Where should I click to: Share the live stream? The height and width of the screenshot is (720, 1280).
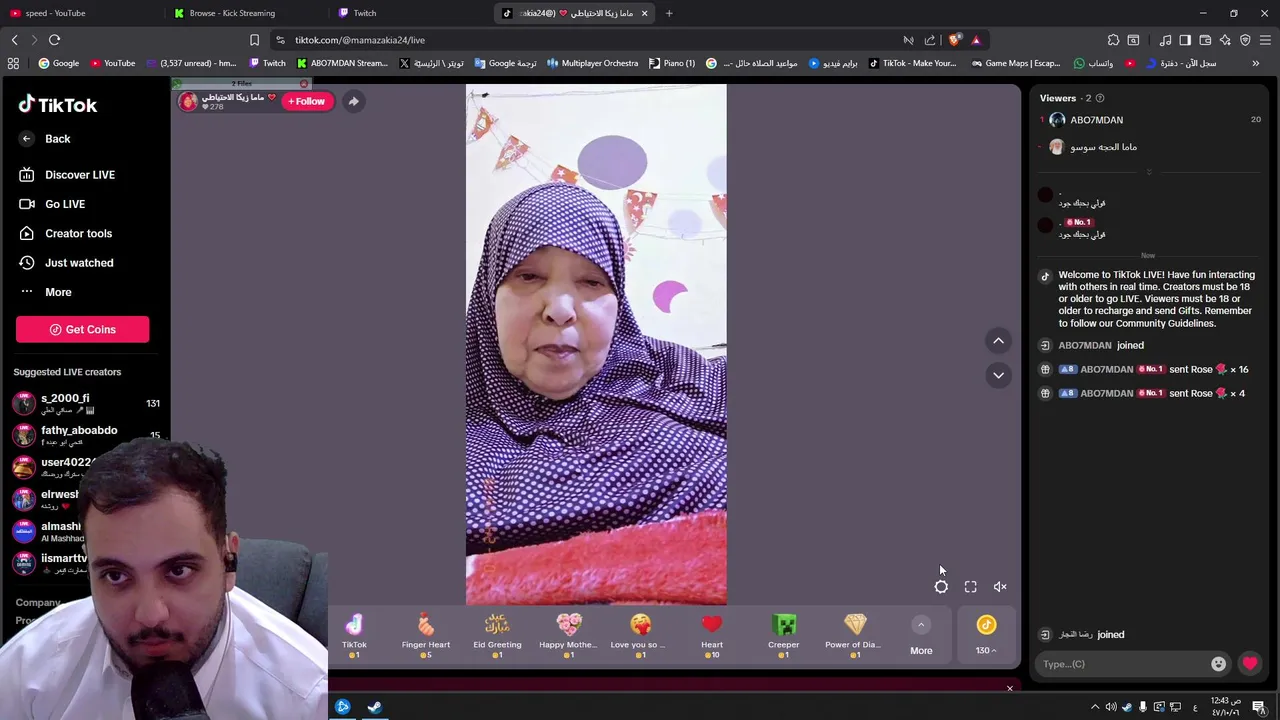pyautogui.click(x=353, y=101)
